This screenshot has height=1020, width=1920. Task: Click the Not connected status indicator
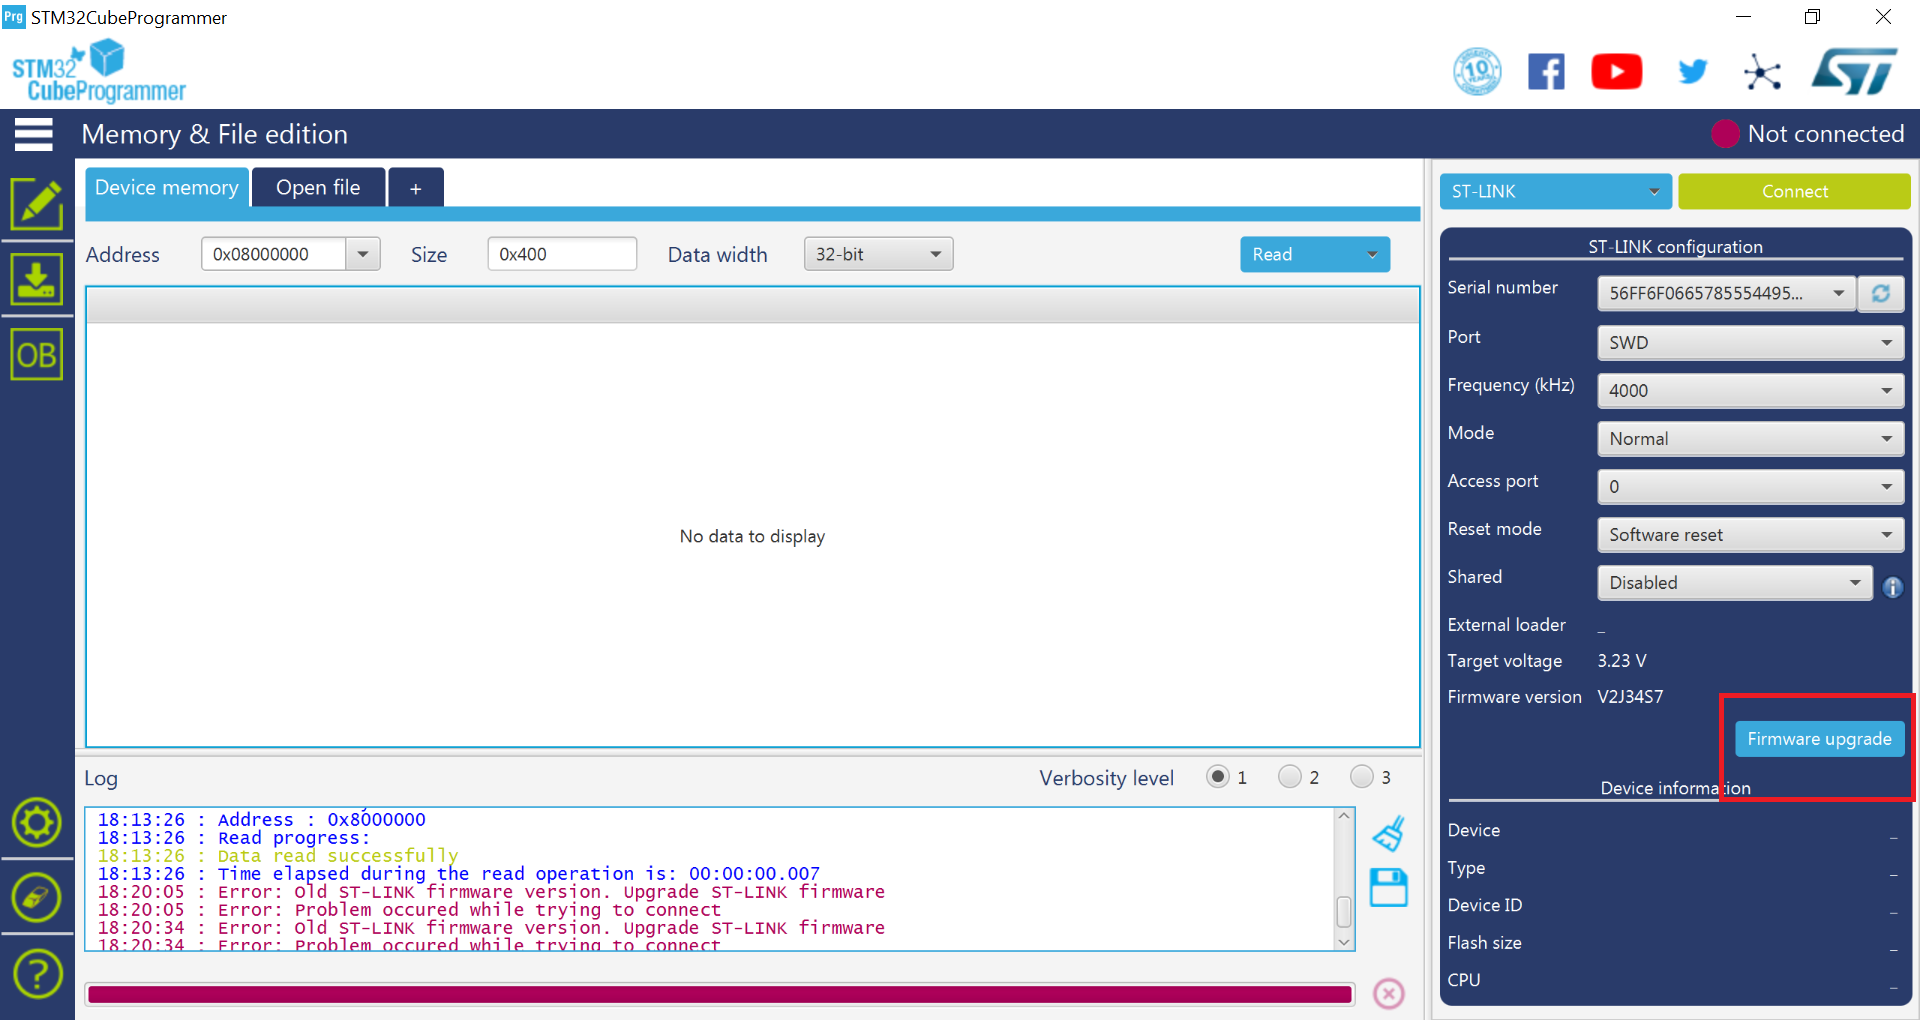click(x=1807, y=134)
